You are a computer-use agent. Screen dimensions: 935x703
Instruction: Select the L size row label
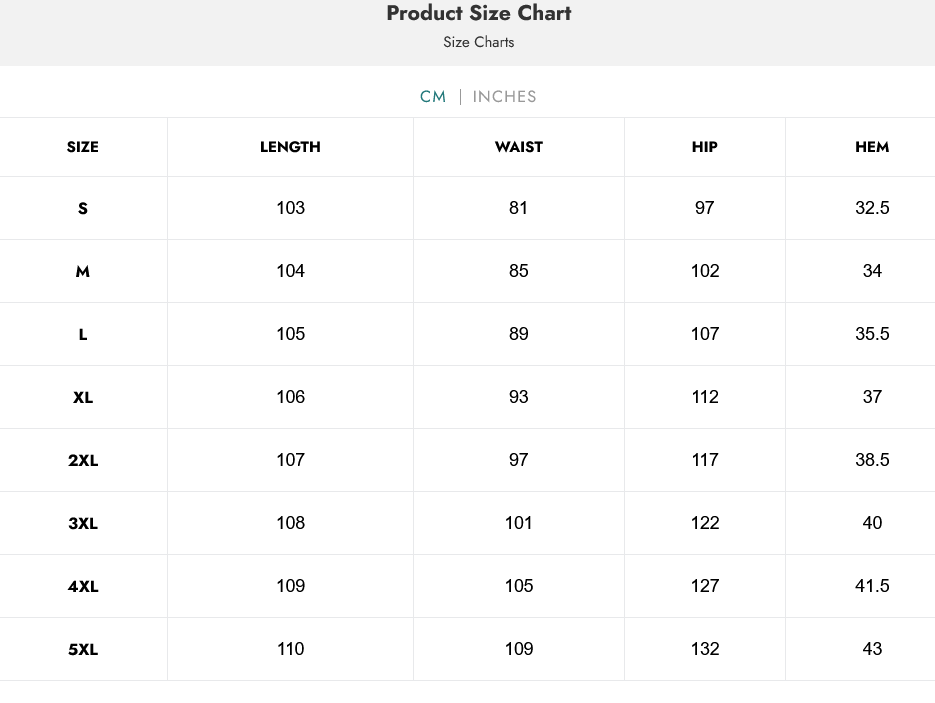pos(83,335)
